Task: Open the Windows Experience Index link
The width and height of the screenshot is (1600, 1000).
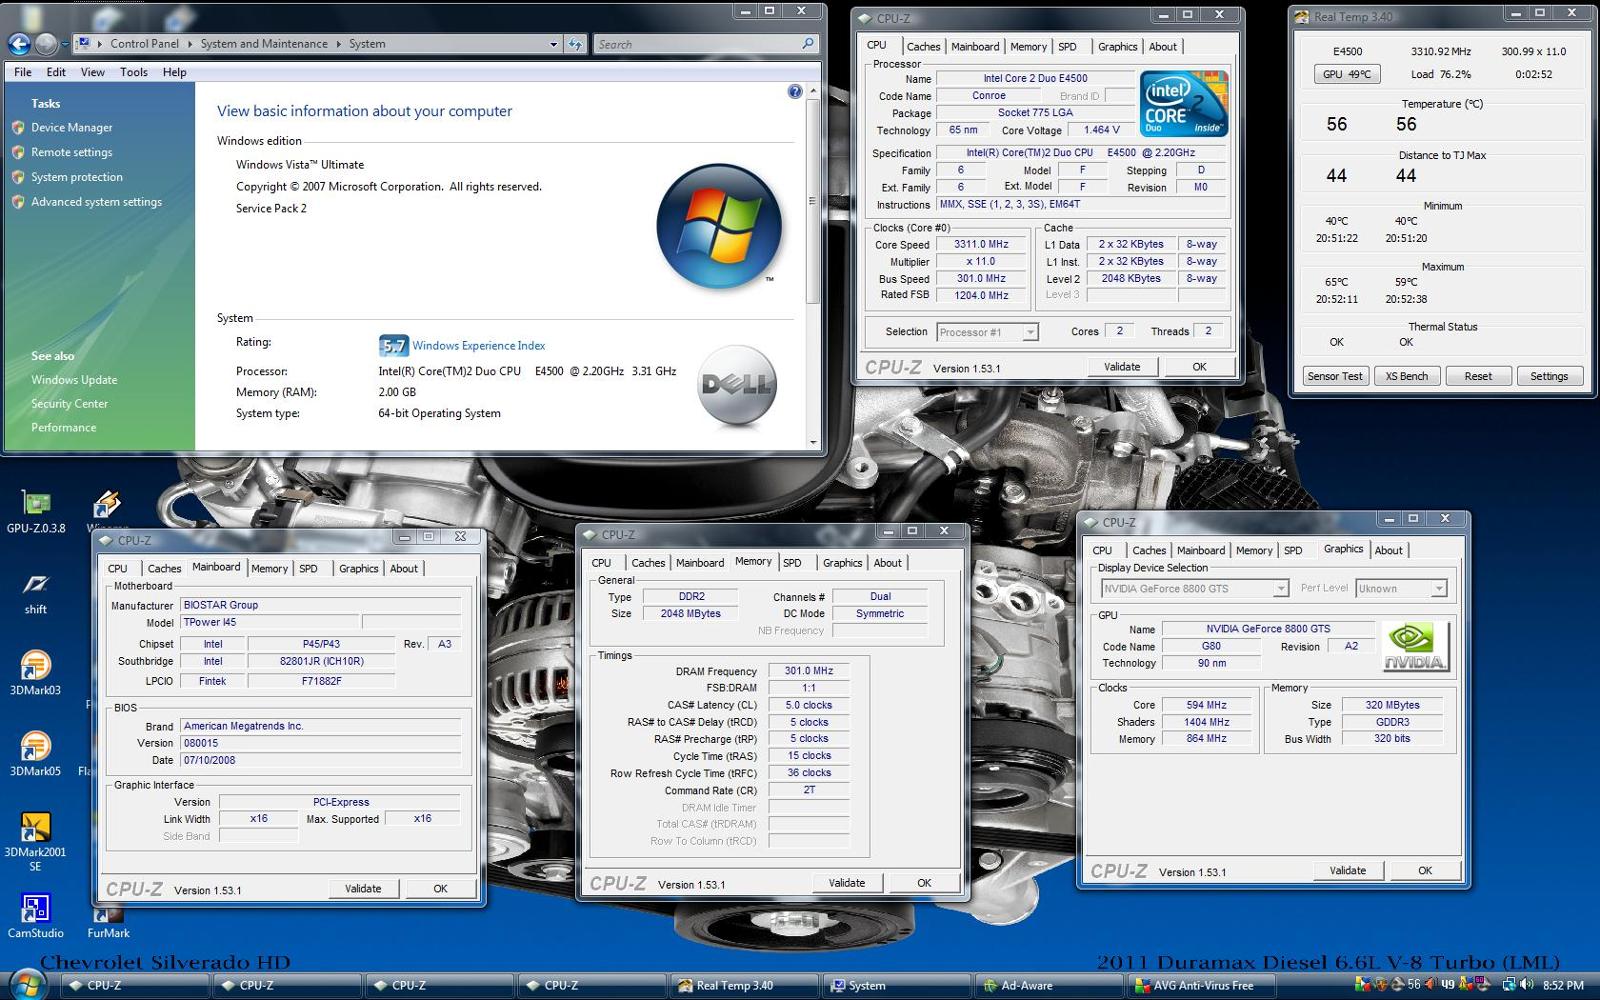Action: 479,346
